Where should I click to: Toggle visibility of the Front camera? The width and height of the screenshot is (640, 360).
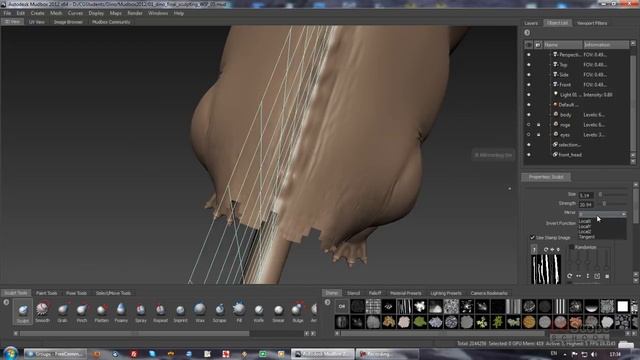tap(529, 84)
